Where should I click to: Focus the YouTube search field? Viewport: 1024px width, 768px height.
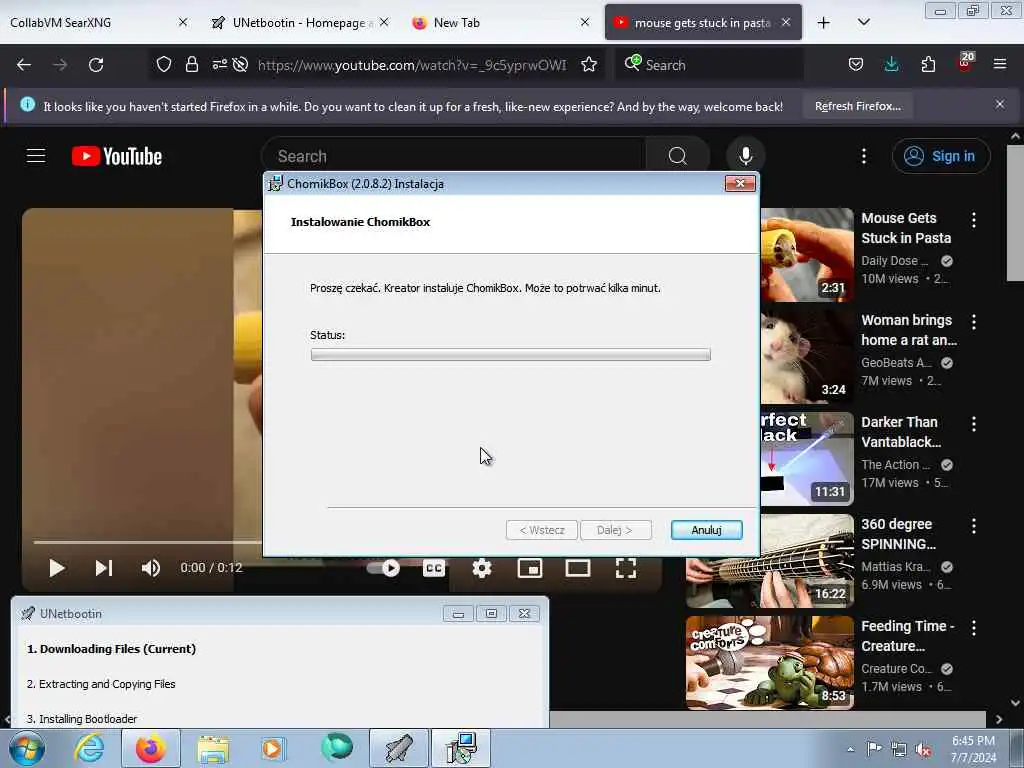(454, 156)
